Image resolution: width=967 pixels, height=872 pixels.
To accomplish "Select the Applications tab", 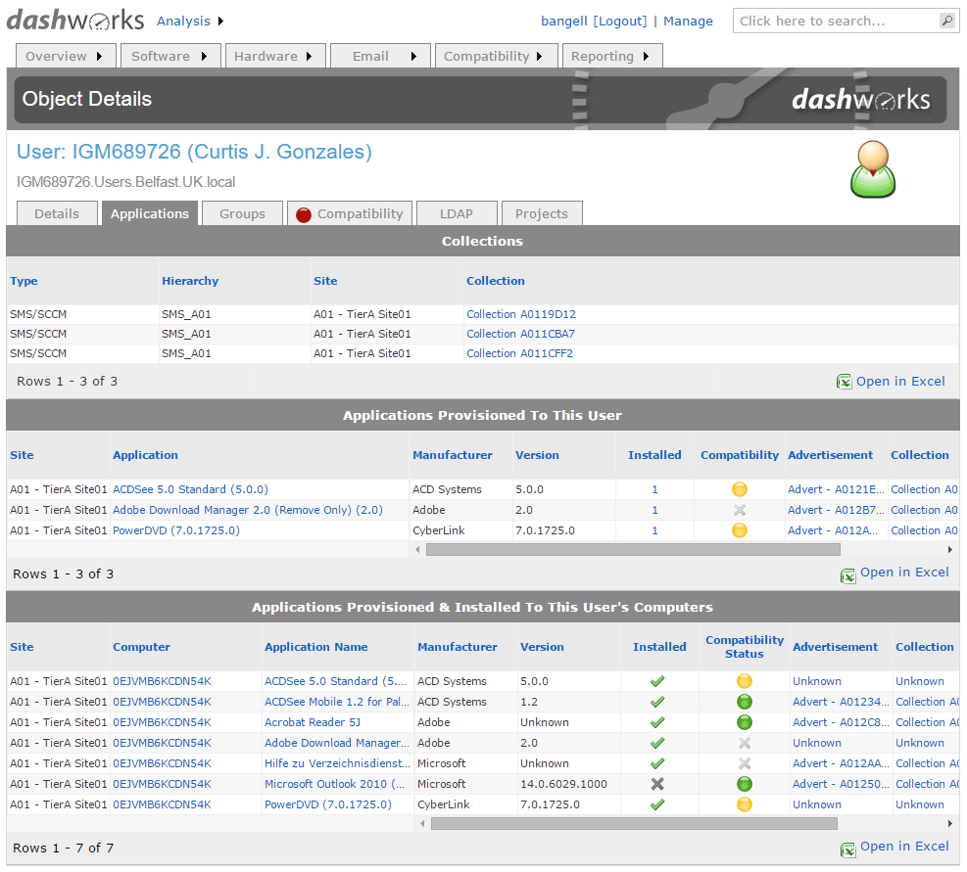I will tap(150, 214).
